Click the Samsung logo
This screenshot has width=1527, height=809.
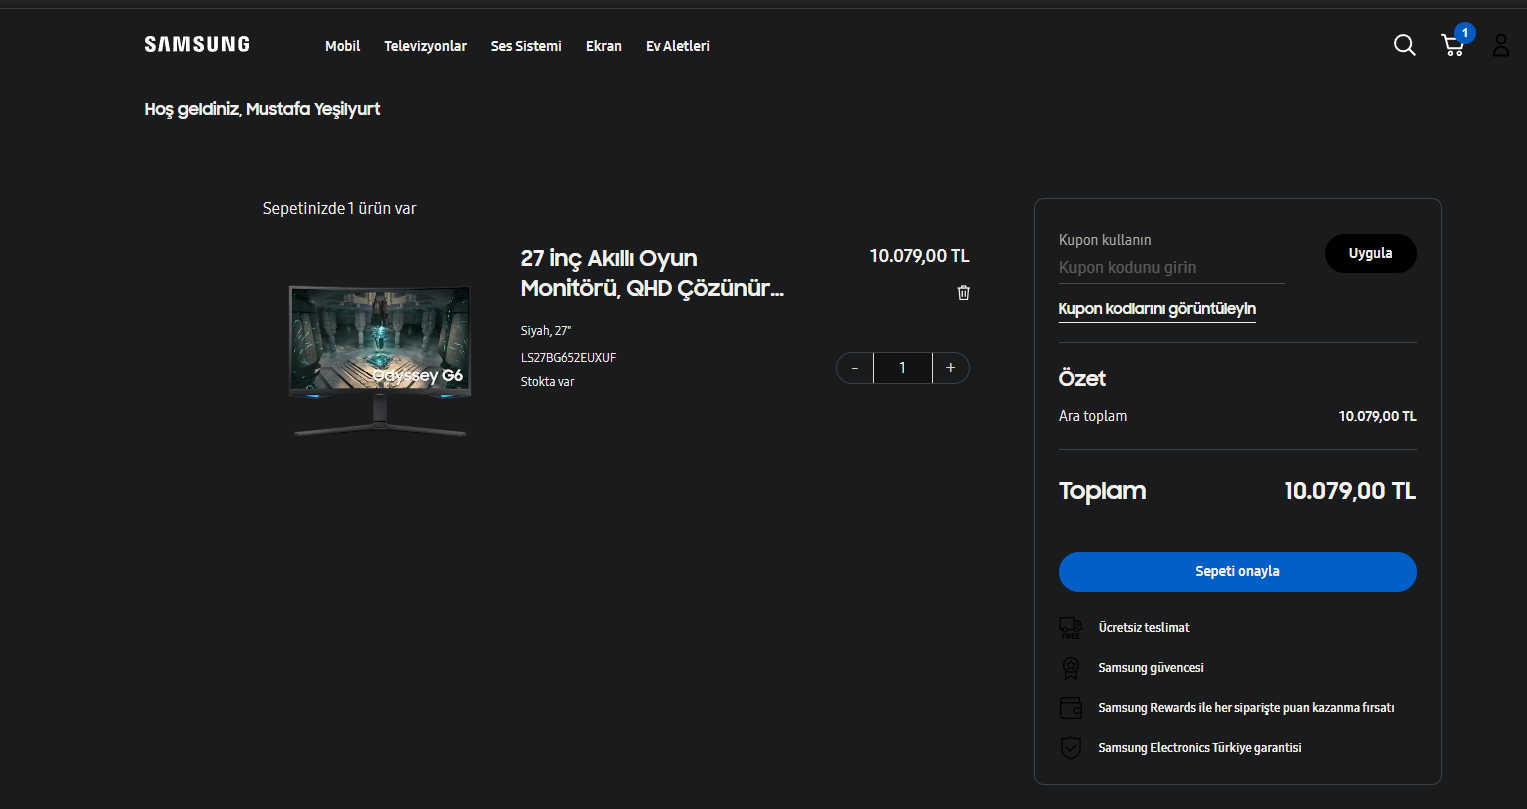[x=197, y=44]
